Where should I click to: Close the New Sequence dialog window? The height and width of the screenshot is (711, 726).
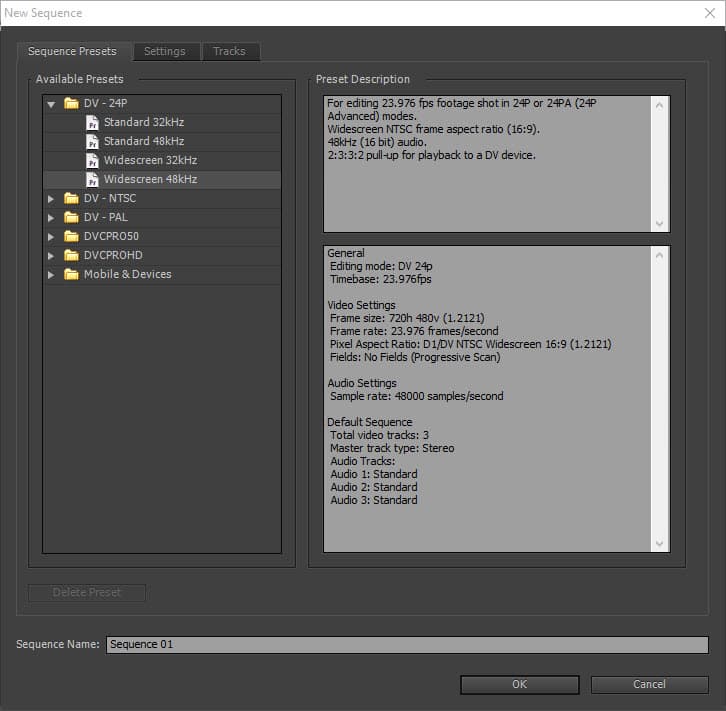709,13
